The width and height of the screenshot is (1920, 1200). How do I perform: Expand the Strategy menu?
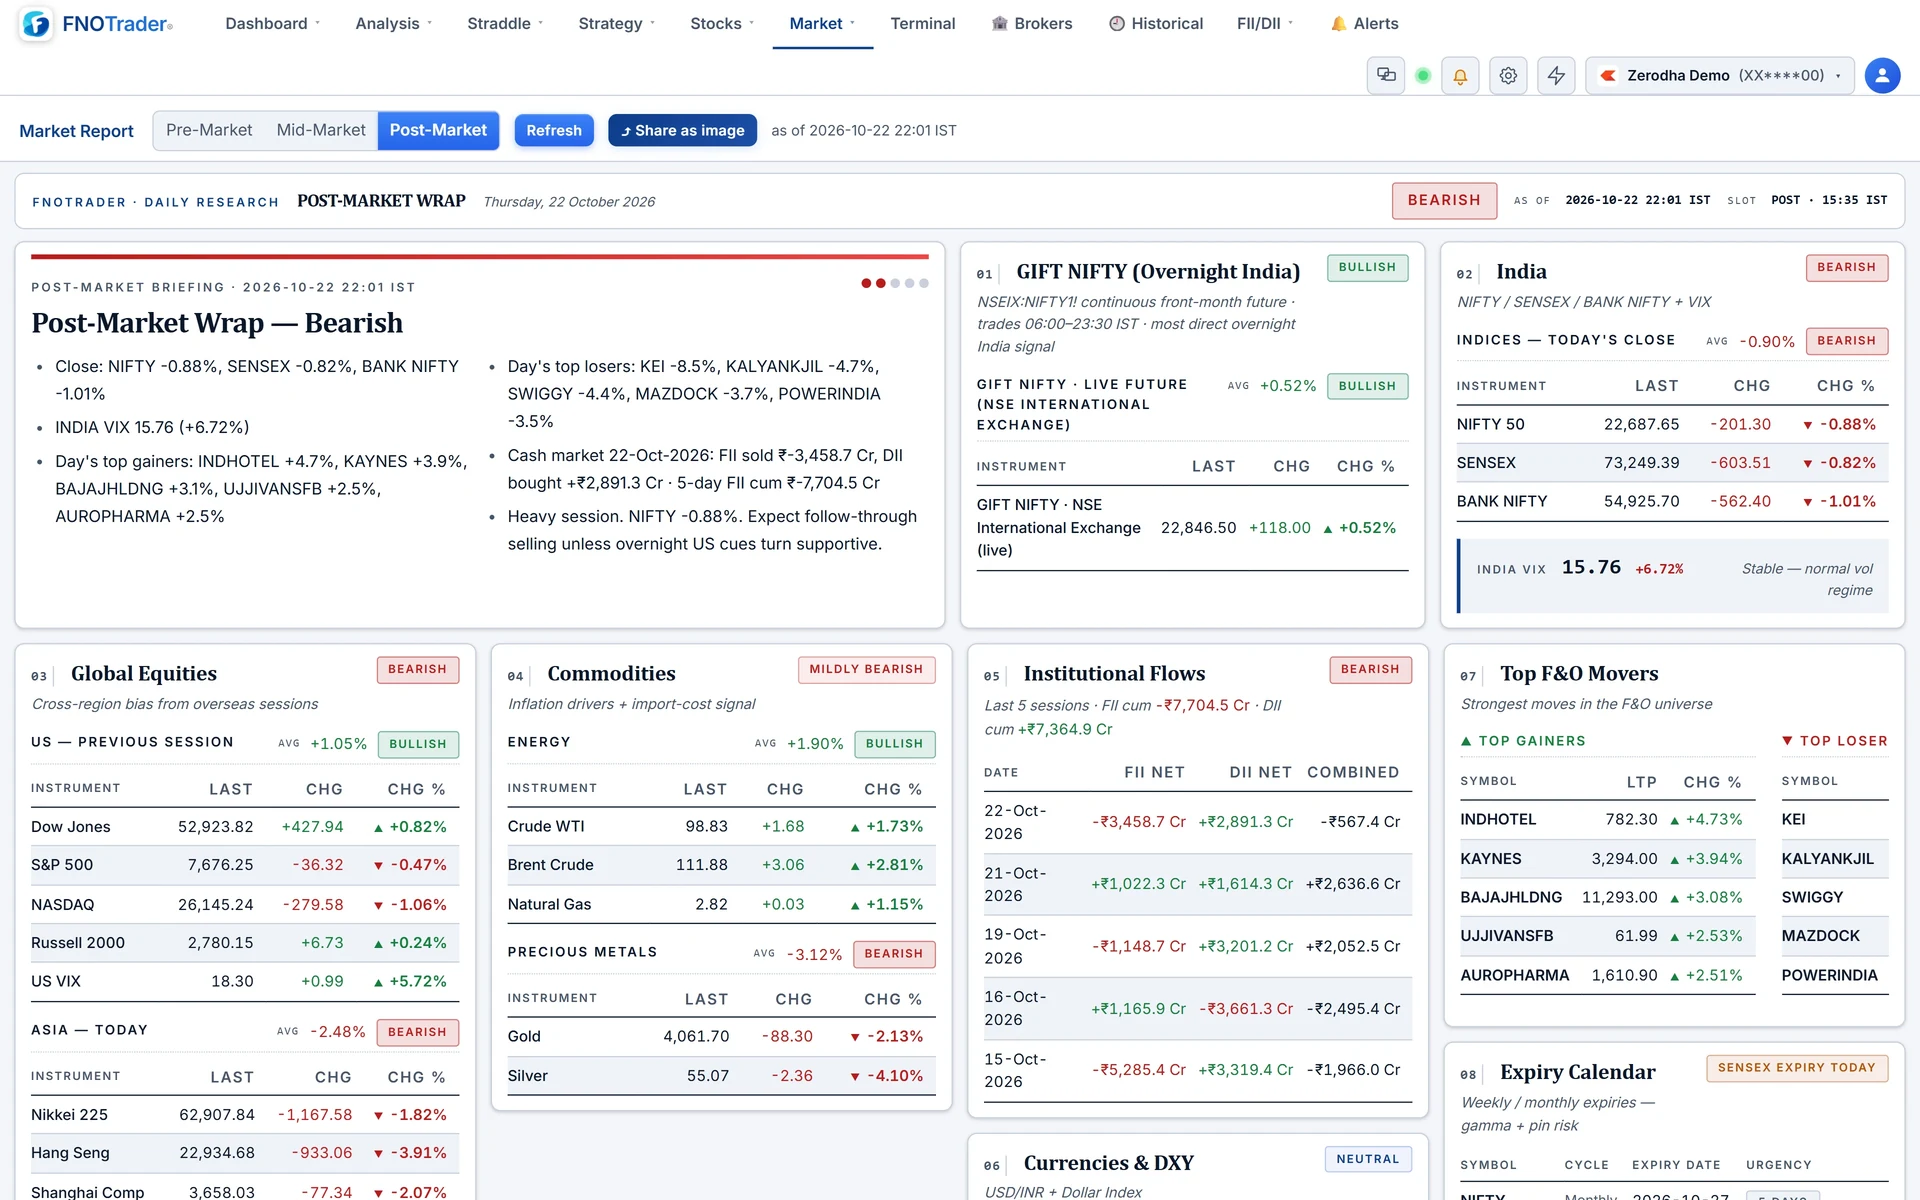pyautogui.click(x=616, y=23)
